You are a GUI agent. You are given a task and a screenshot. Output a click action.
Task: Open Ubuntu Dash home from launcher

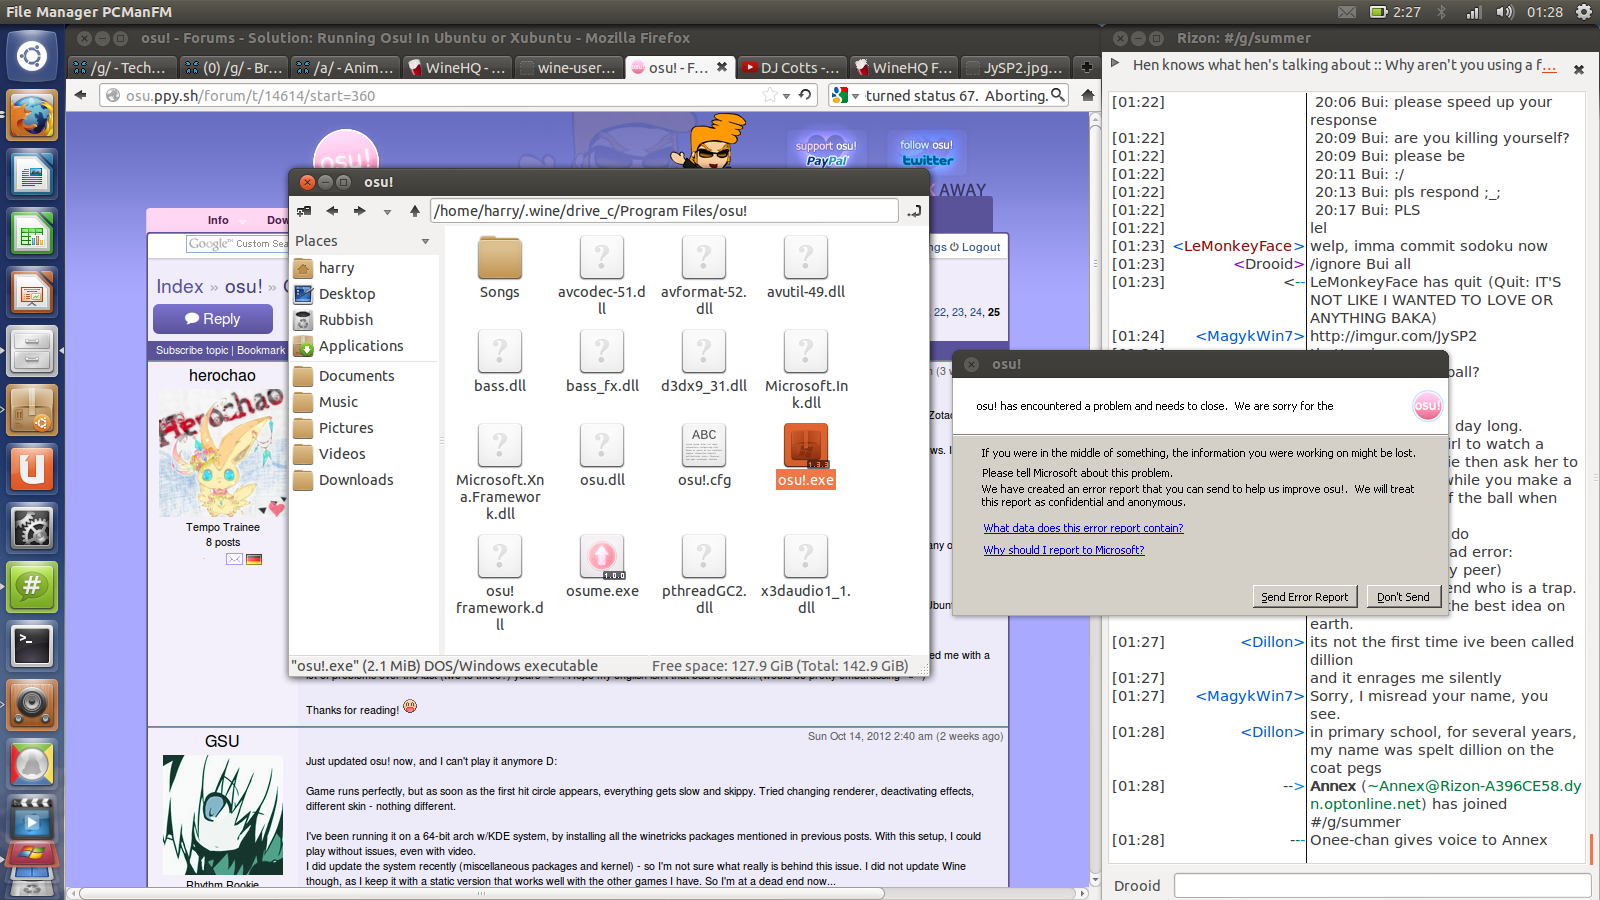point(32,56)
